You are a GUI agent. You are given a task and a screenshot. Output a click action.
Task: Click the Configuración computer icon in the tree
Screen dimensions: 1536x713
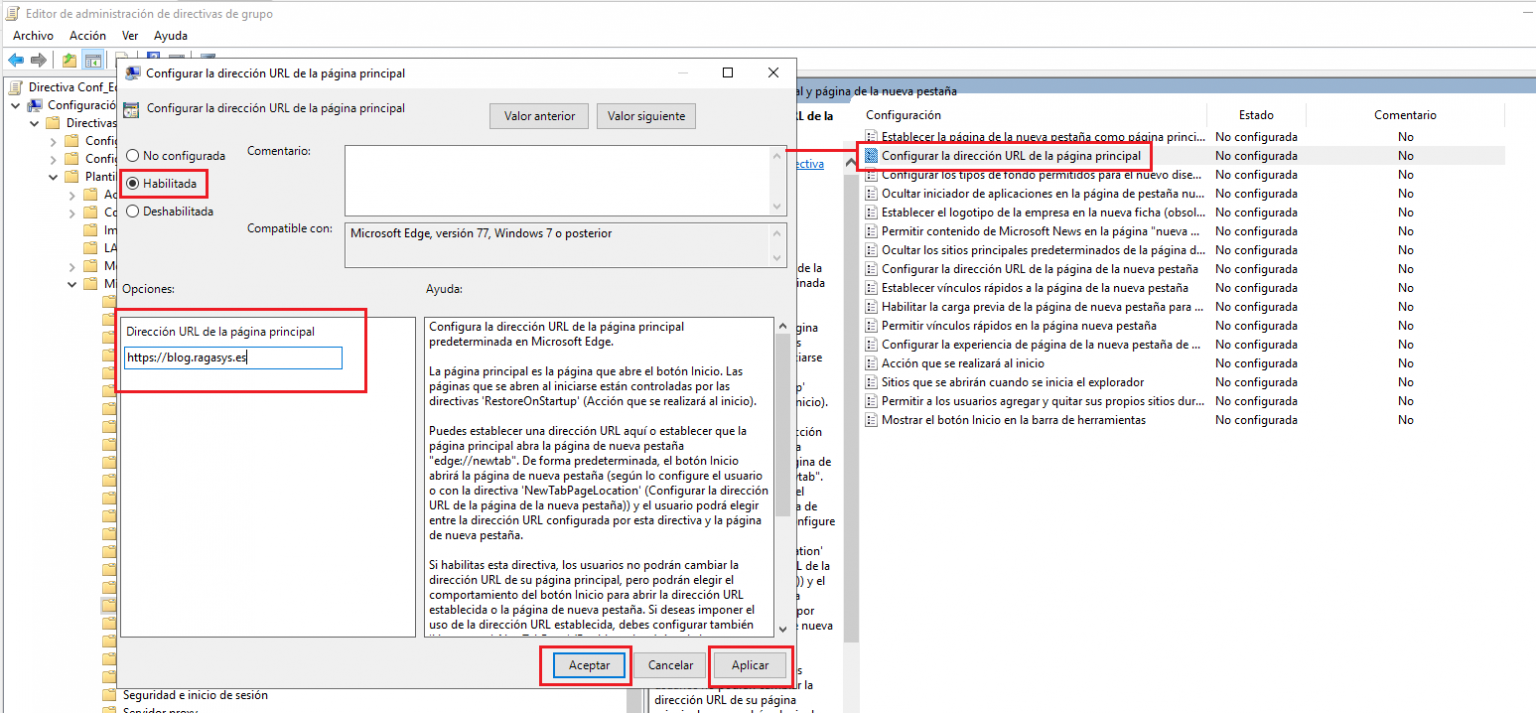pyautogui.click(x=33, y=105)
